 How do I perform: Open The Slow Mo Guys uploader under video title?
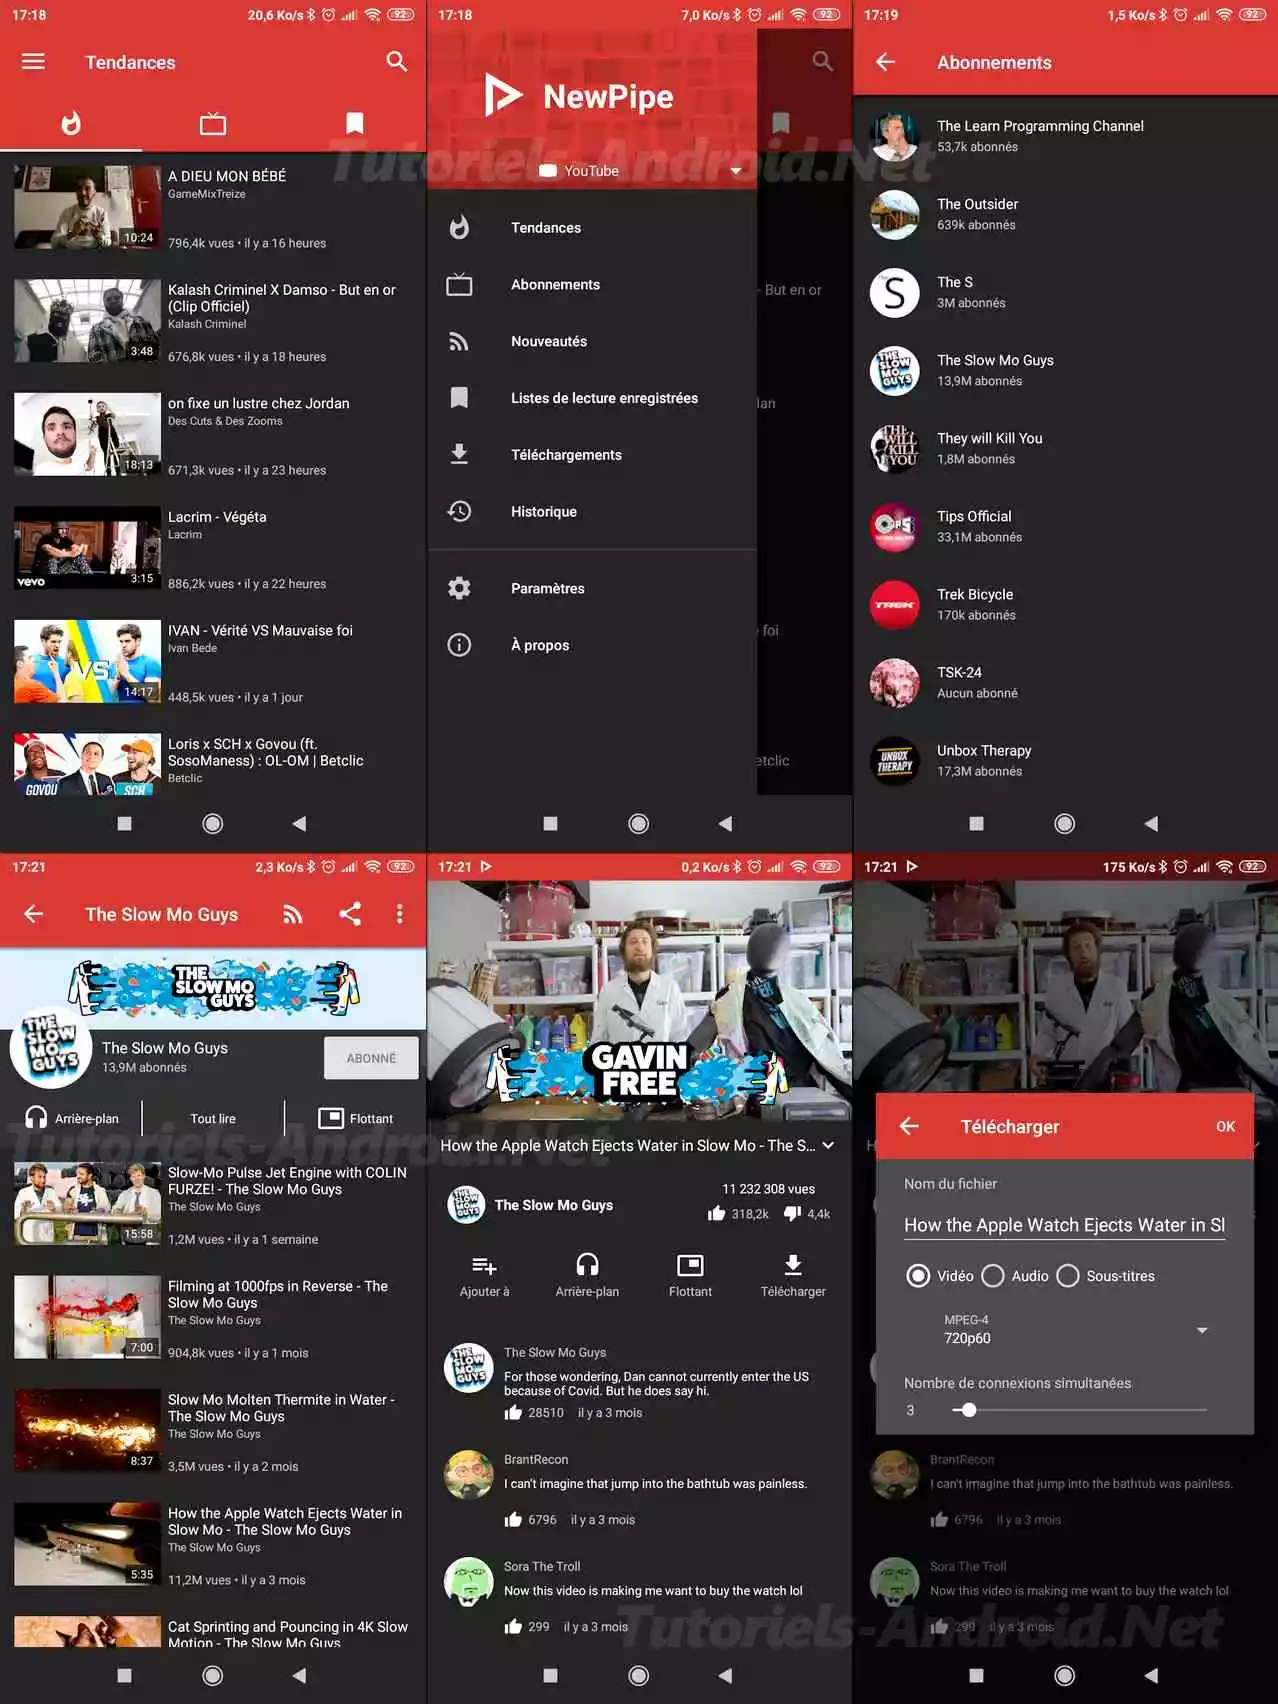(x=530, y=1205)
